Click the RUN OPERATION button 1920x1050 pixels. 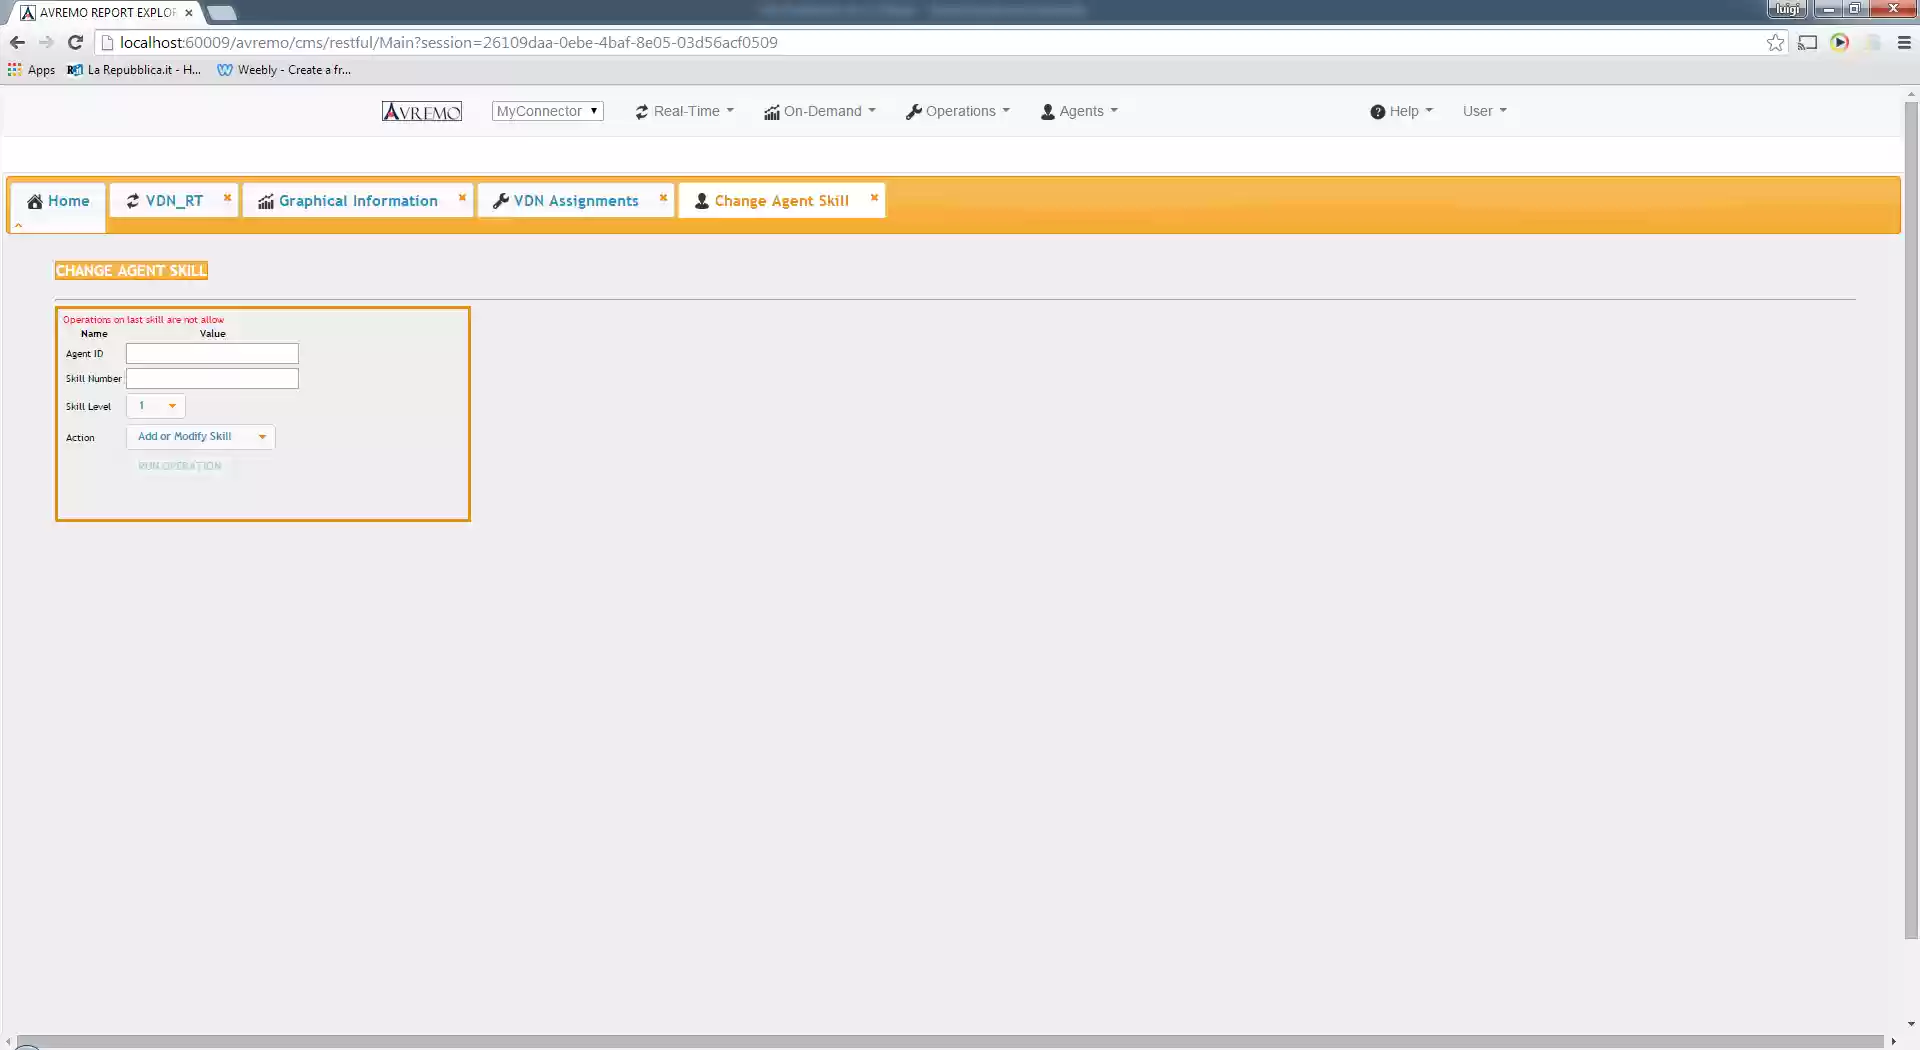[x=180, y=465]
